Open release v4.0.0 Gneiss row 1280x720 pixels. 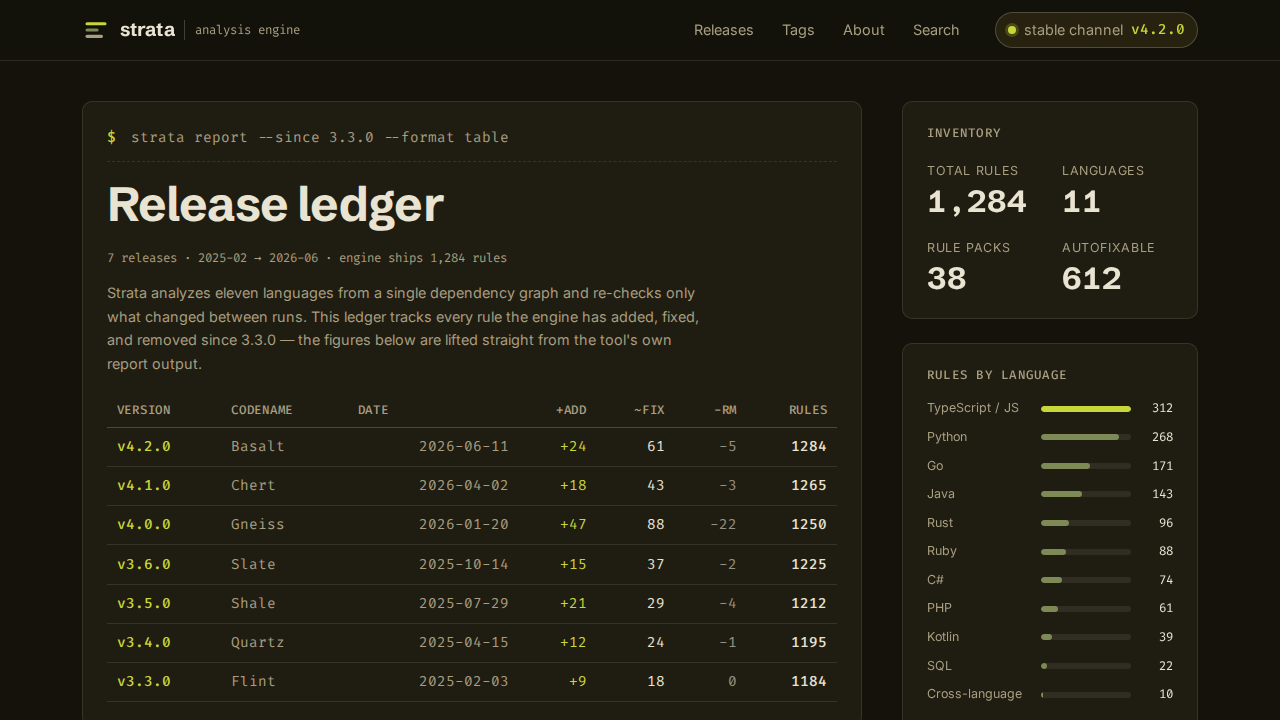(x=472, y=524)
